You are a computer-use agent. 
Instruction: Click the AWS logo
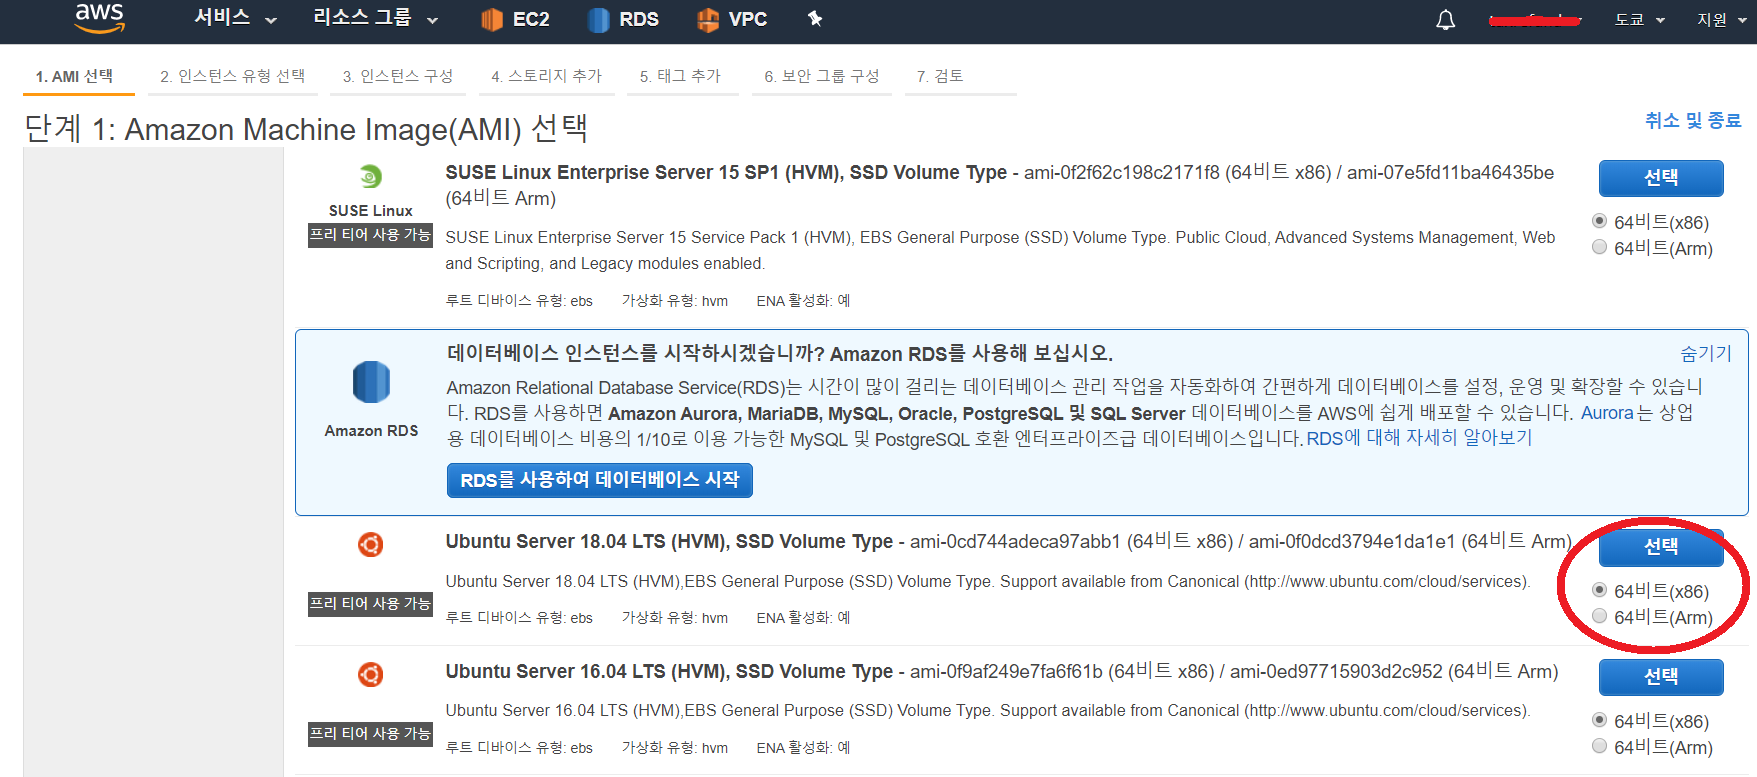tap(99, 17)
